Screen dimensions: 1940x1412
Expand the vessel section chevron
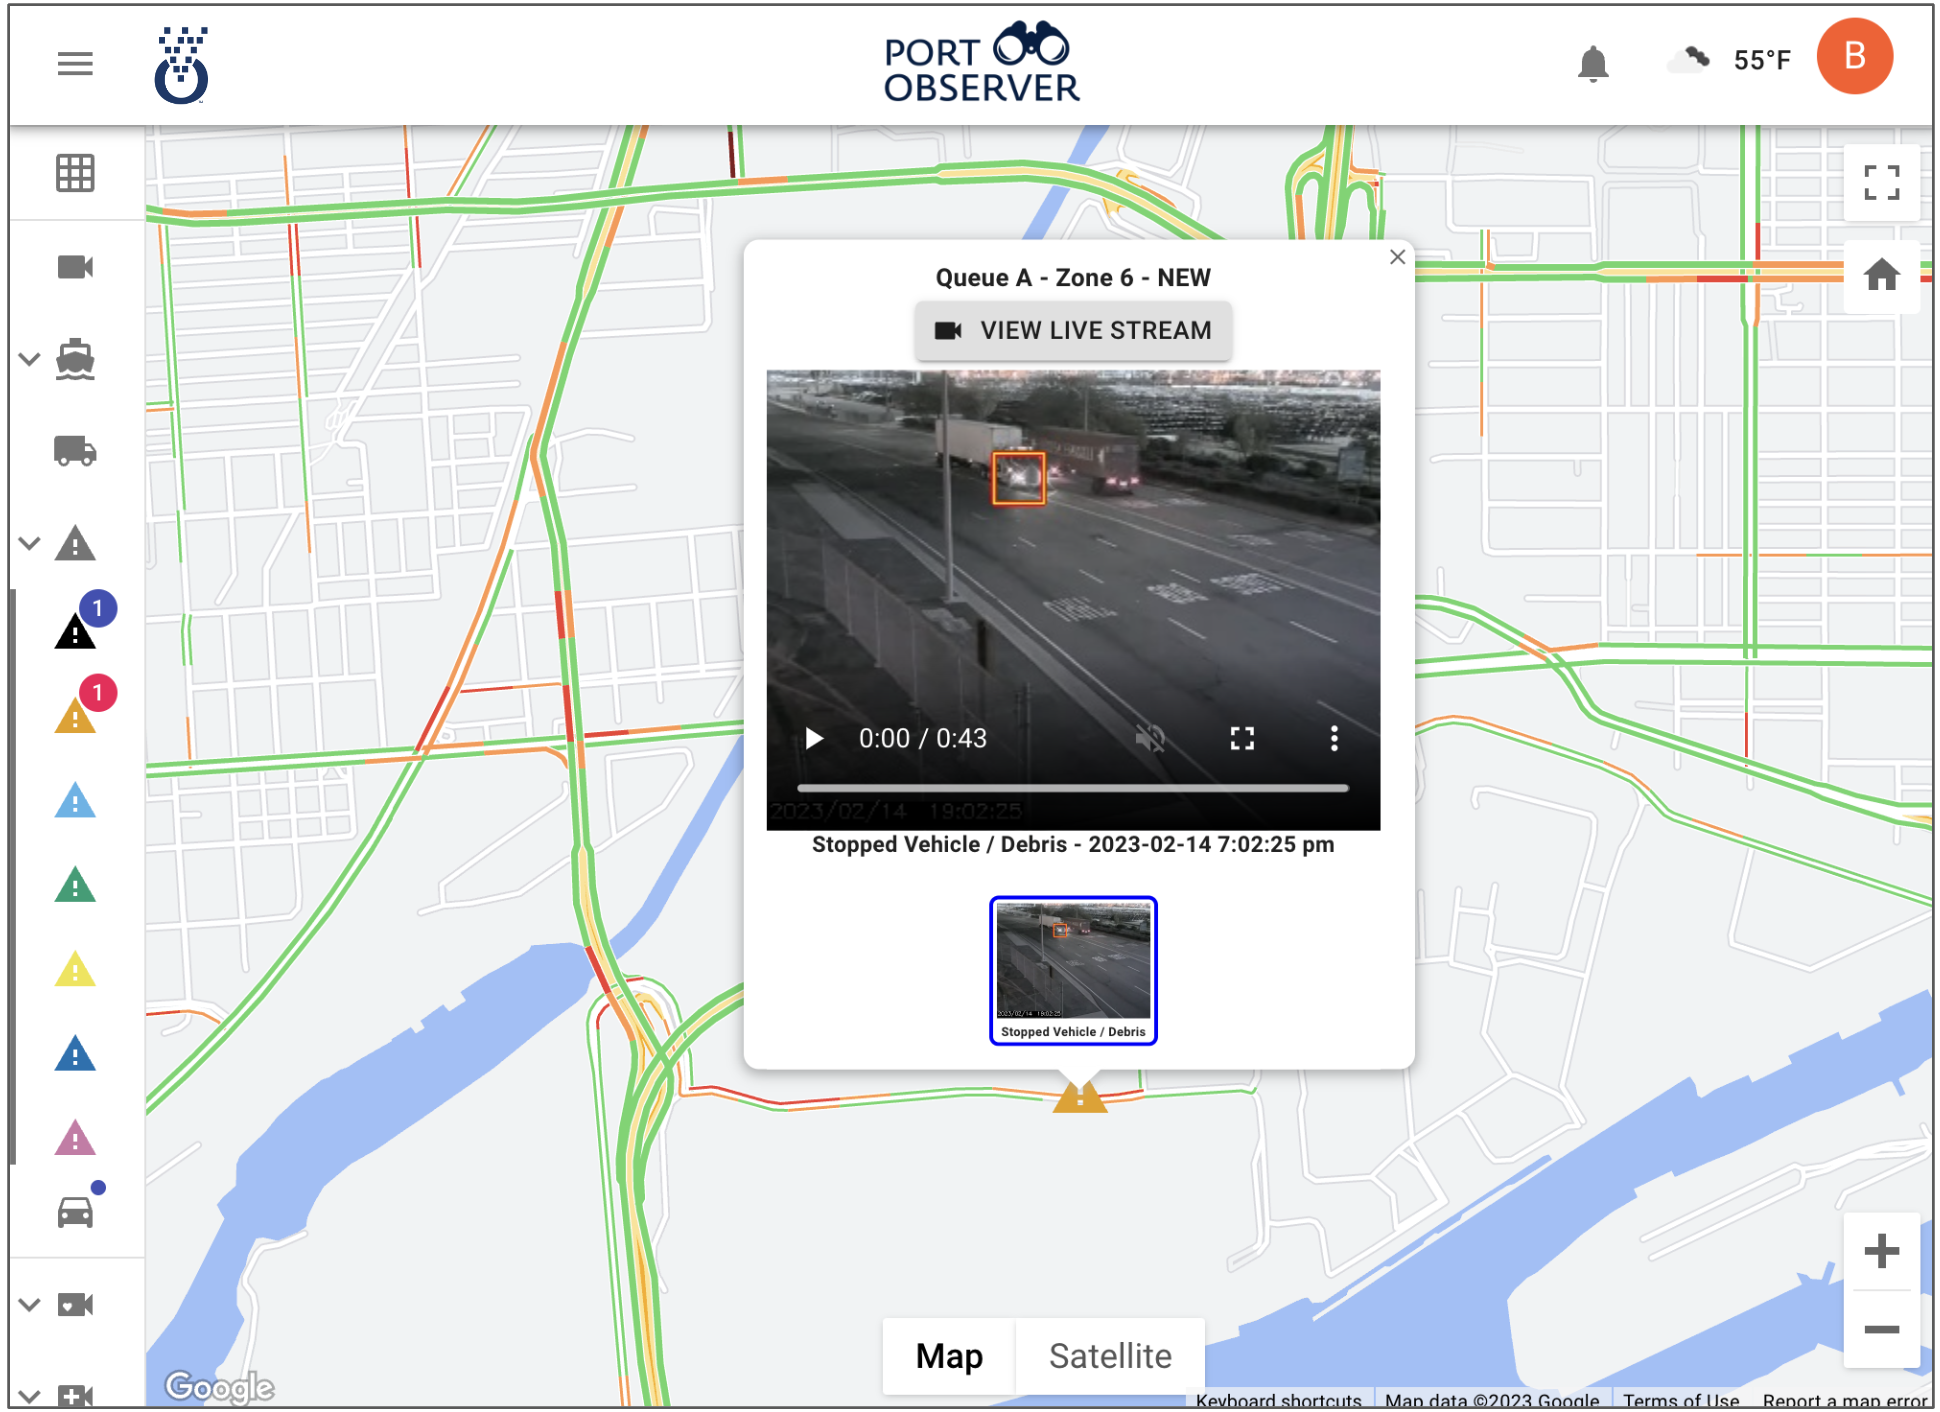[x=30, y=359]
